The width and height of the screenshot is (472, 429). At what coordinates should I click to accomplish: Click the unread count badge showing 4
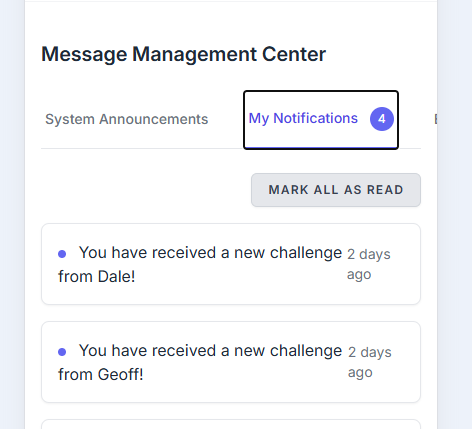tap(382, 119)
